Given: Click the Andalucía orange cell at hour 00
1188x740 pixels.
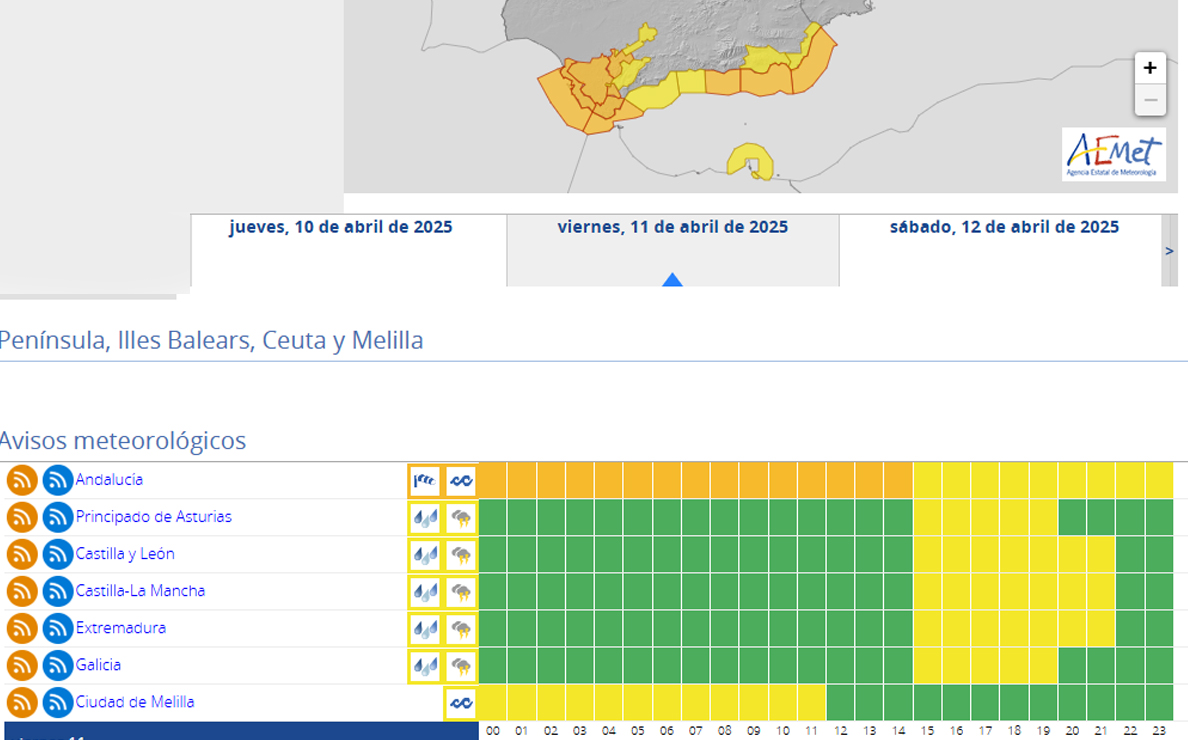Looking at the screenshot, I should coord(493,480).
